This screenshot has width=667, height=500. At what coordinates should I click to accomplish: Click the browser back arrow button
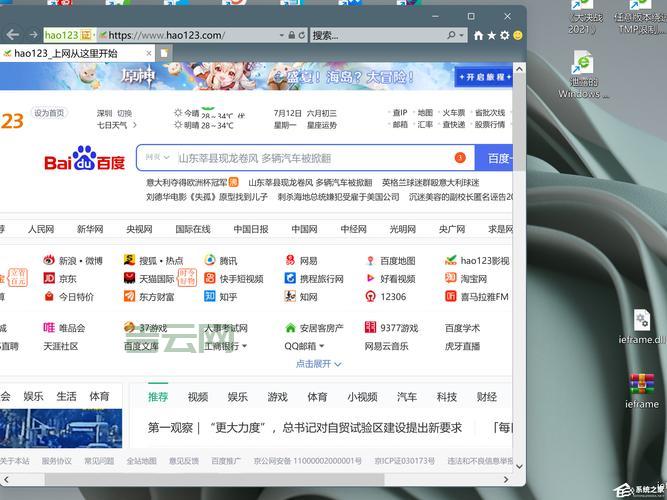pos(13,35)
